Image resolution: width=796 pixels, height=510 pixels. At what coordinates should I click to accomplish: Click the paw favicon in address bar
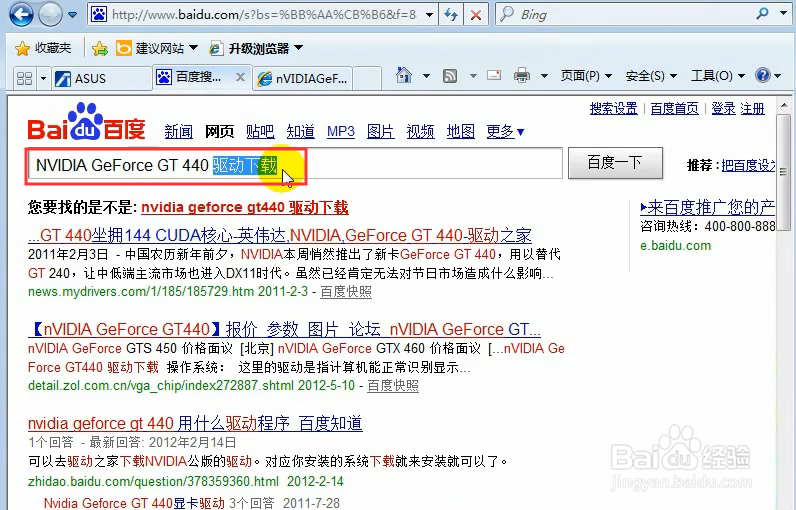99,14
